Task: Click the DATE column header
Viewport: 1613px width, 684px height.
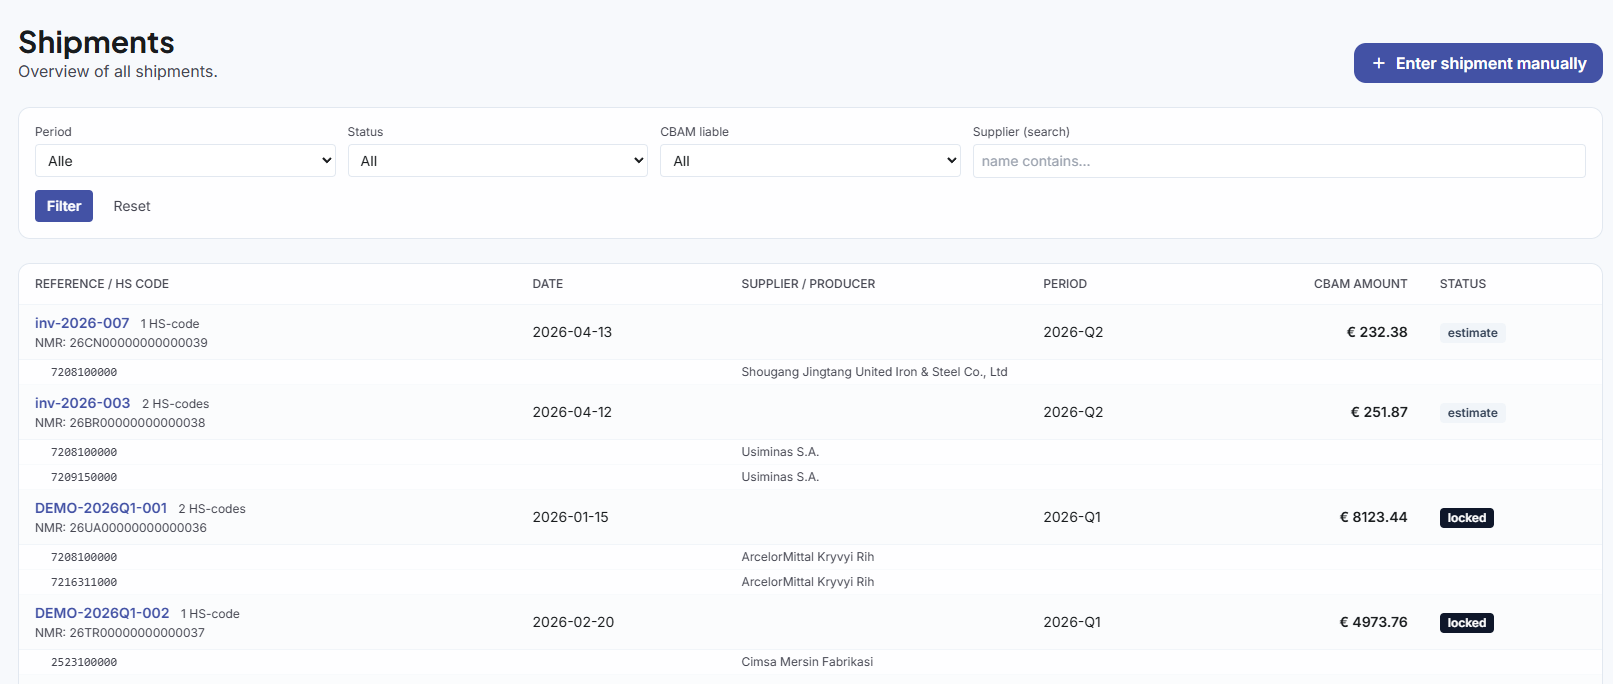Action: coord(547,284)
